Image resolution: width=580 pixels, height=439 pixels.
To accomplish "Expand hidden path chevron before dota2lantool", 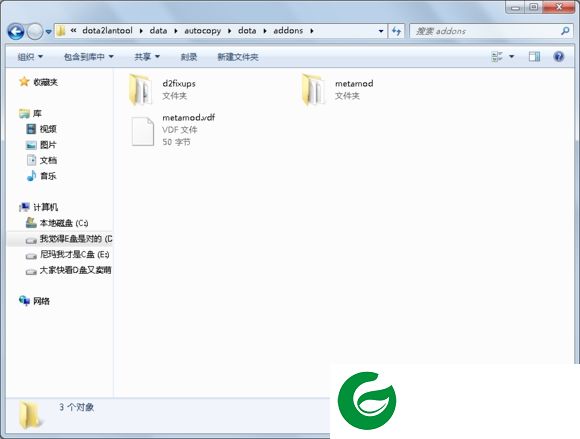I will 73,31.
